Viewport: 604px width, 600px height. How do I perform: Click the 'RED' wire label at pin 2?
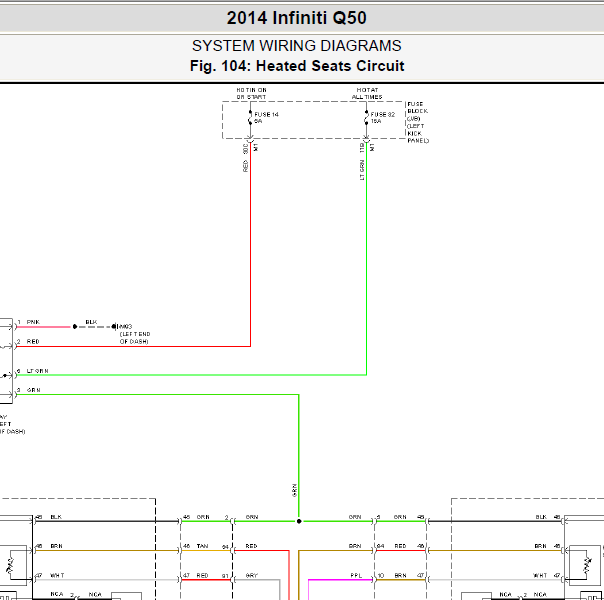pos(33,342)
